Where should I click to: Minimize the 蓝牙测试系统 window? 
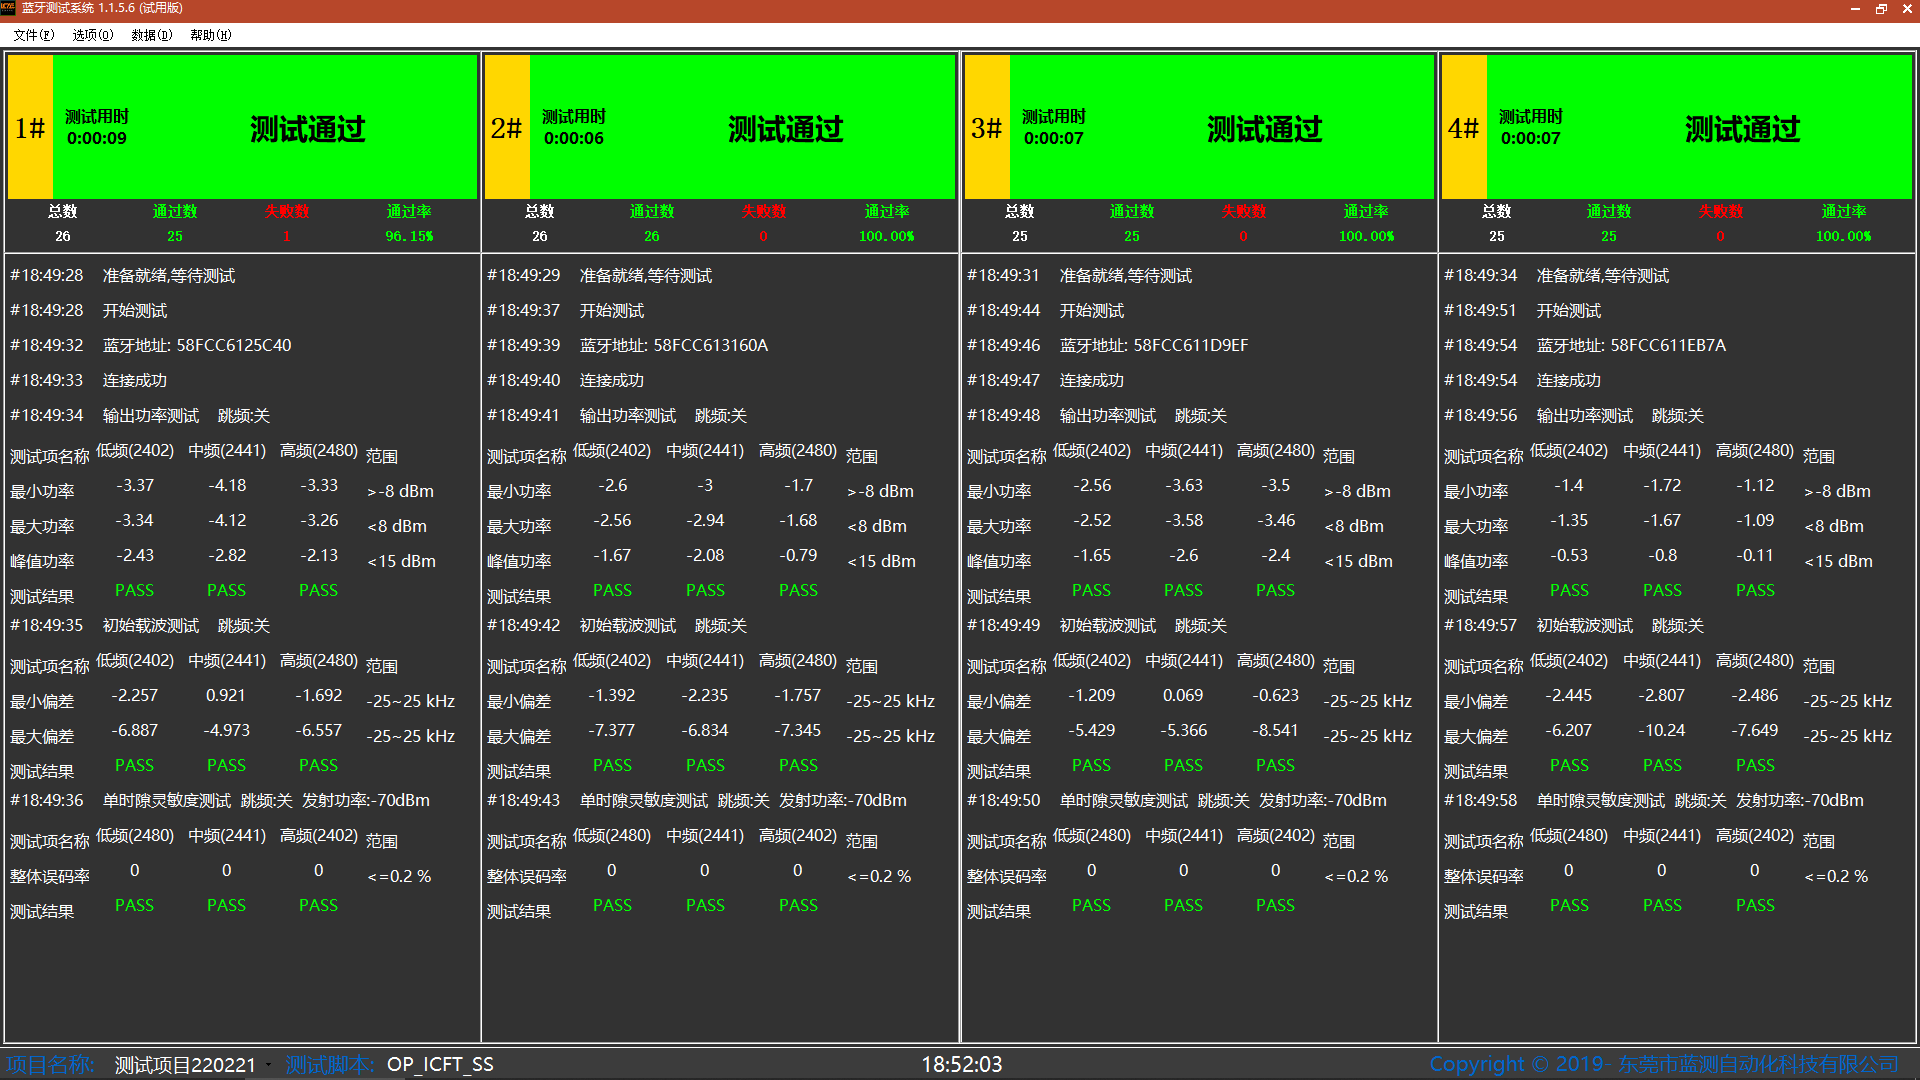click(x=1855, y=9)
